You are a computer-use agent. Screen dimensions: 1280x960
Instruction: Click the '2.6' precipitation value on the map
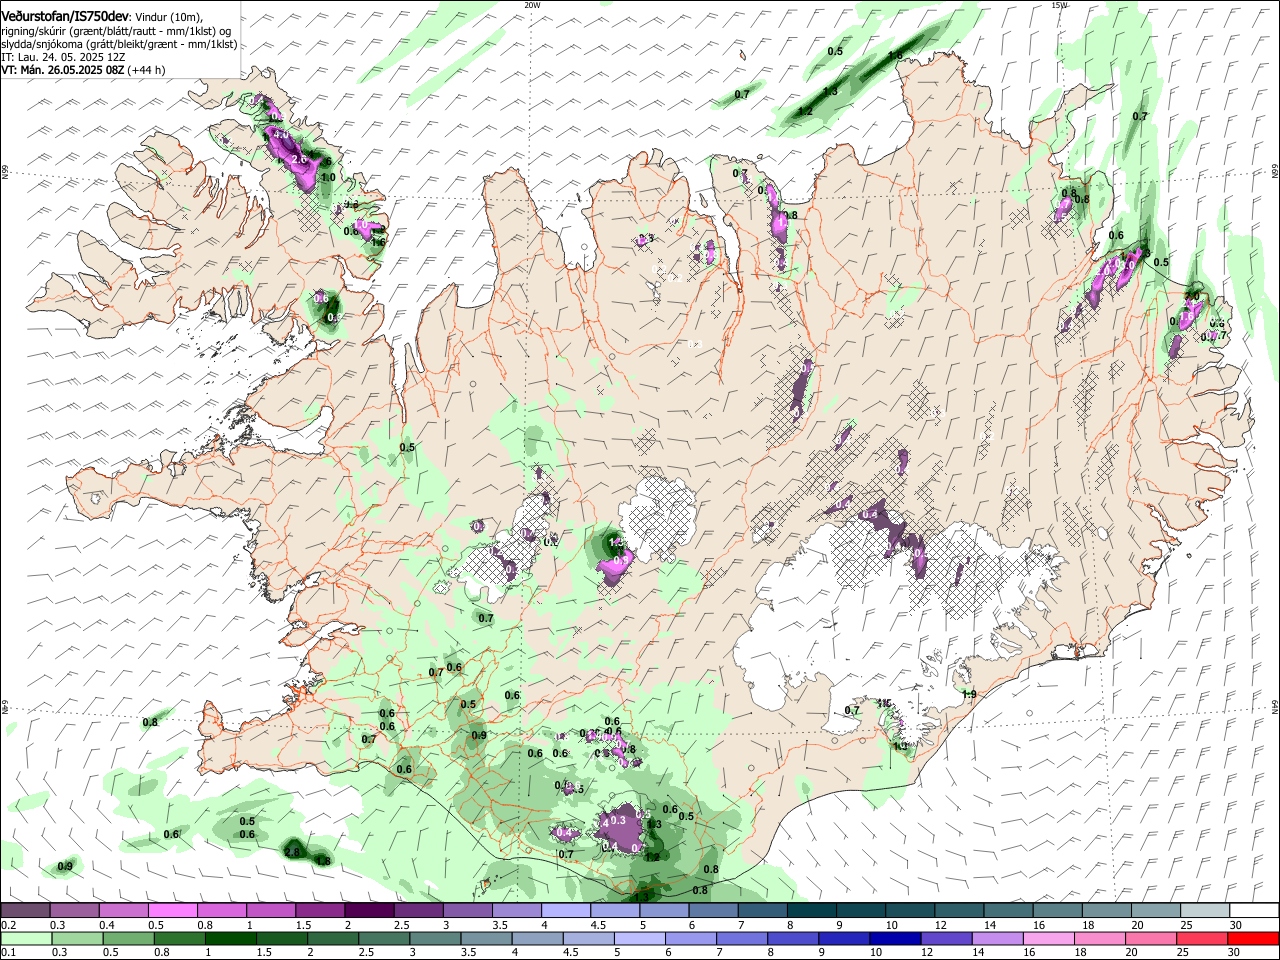[x=298, y=160]
